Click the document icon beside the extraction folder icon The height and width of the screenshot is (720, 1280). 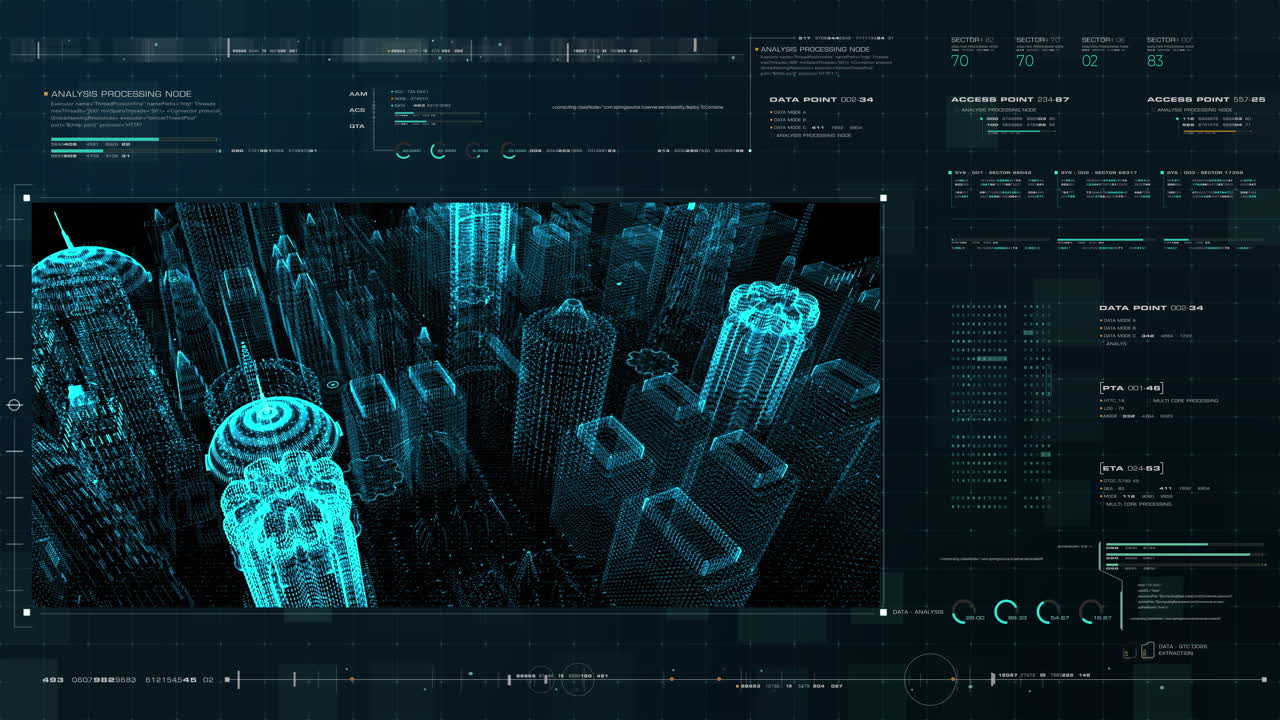click(x=1127, y=653)
